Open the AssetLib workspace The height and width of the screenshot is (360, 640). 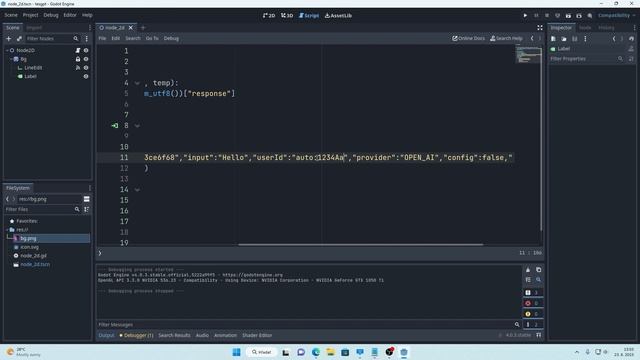pos(338,16)
